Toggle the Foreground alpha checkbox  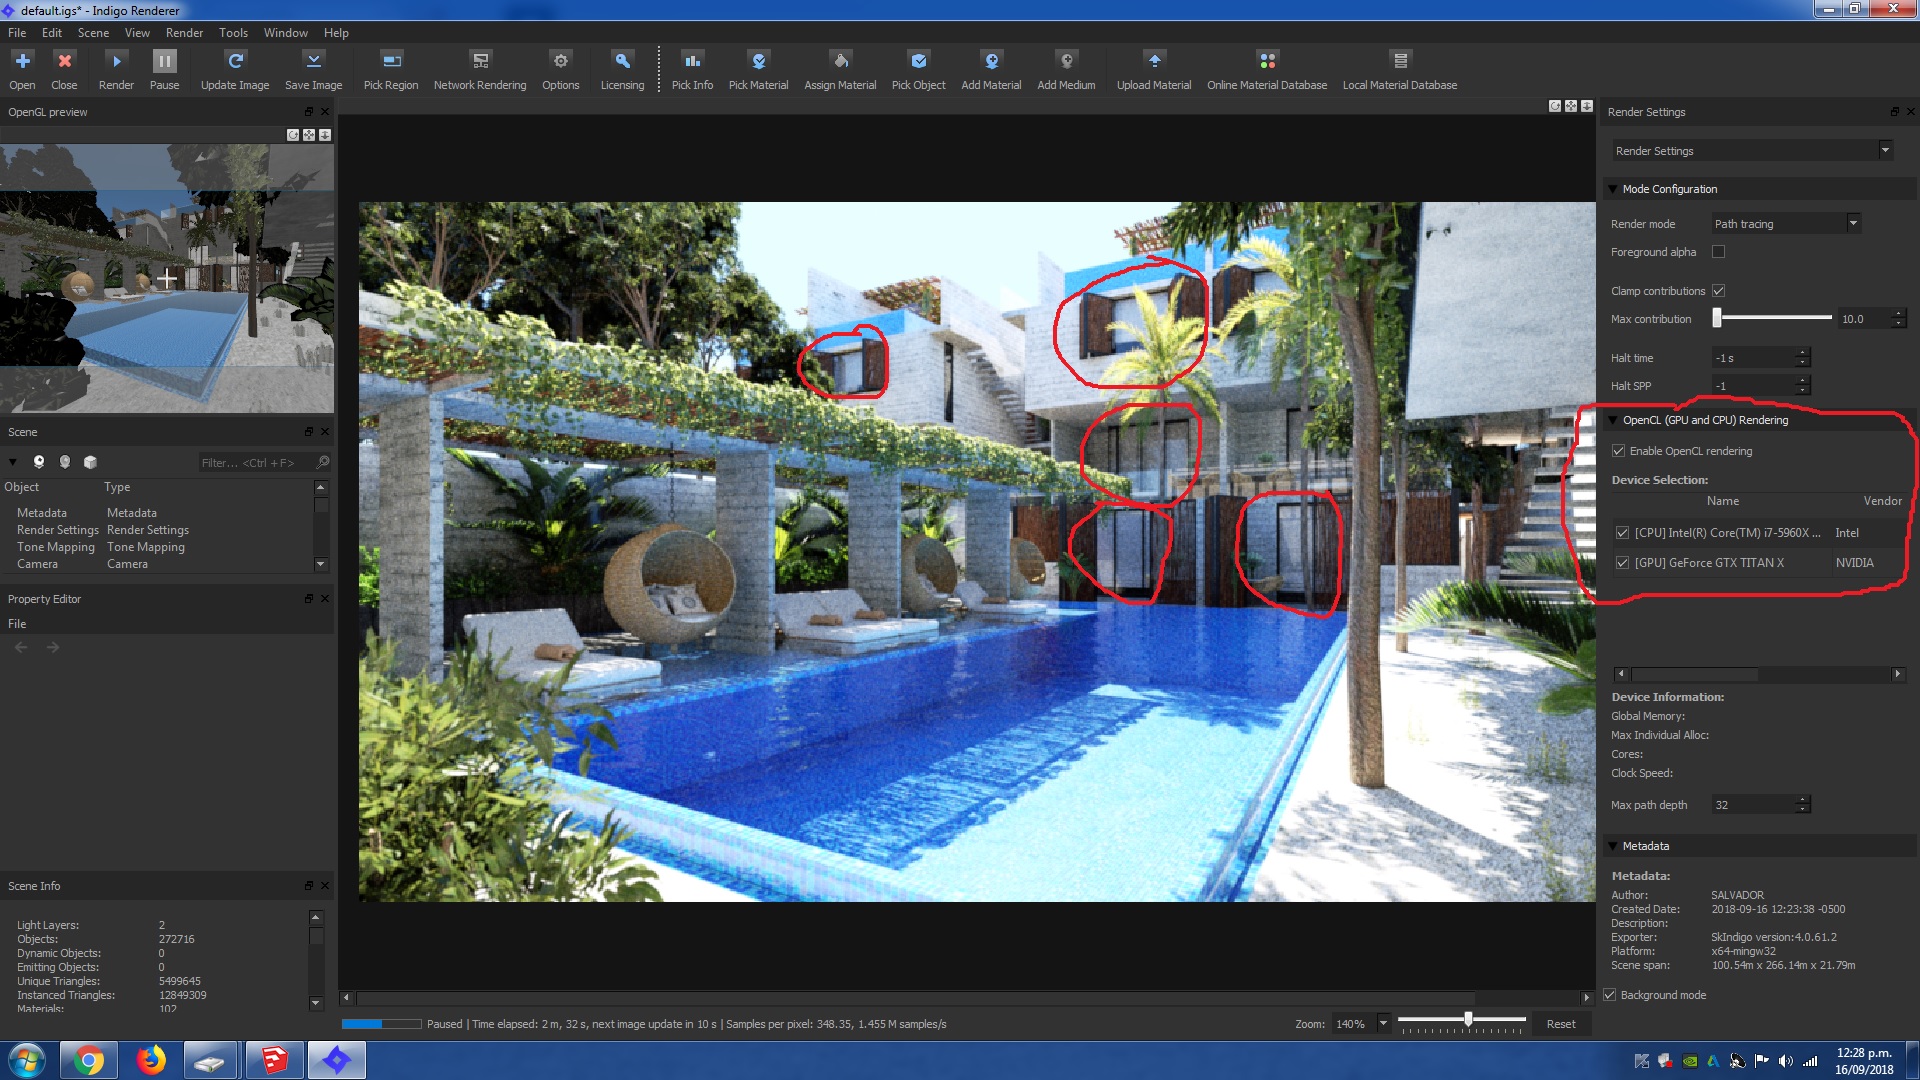(1718, 252)
